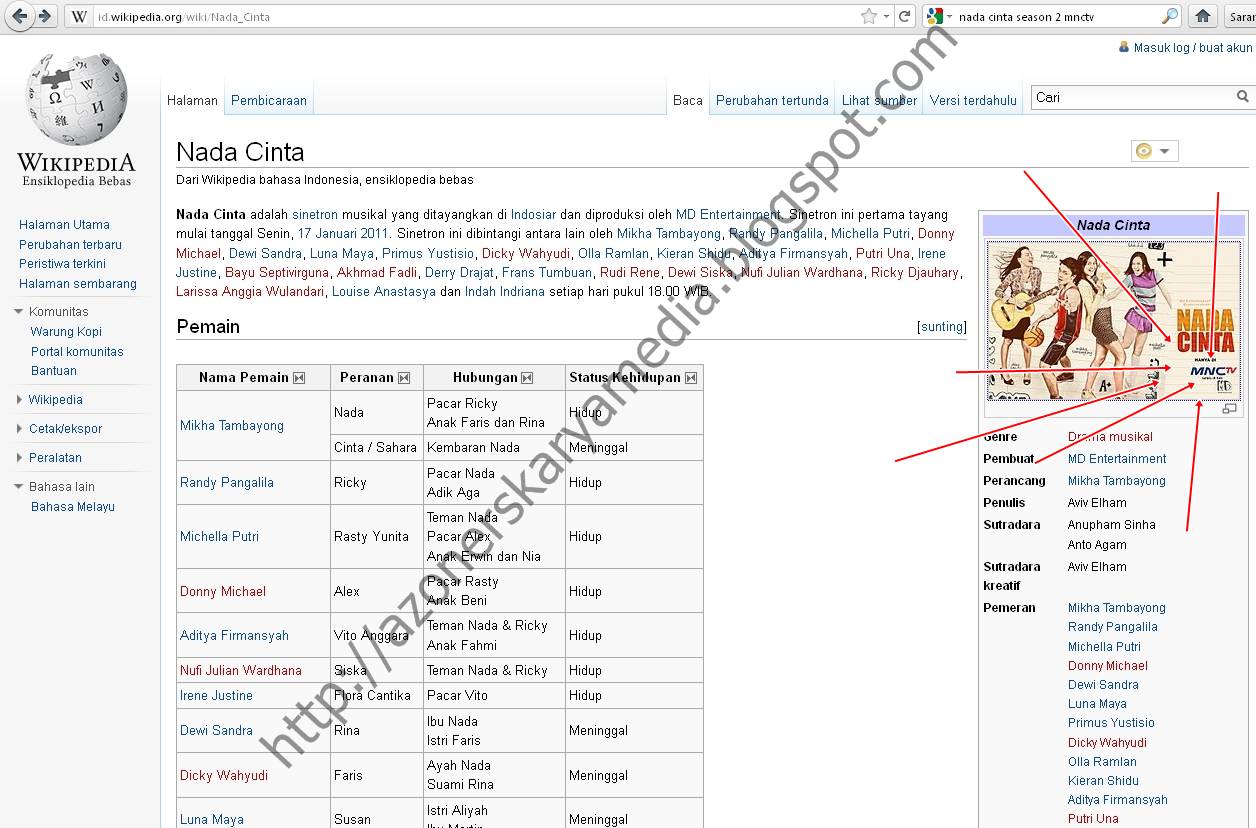1256x828 pixels.
Task: Open Halaman sembarang random page link
Action: (78, 283)
